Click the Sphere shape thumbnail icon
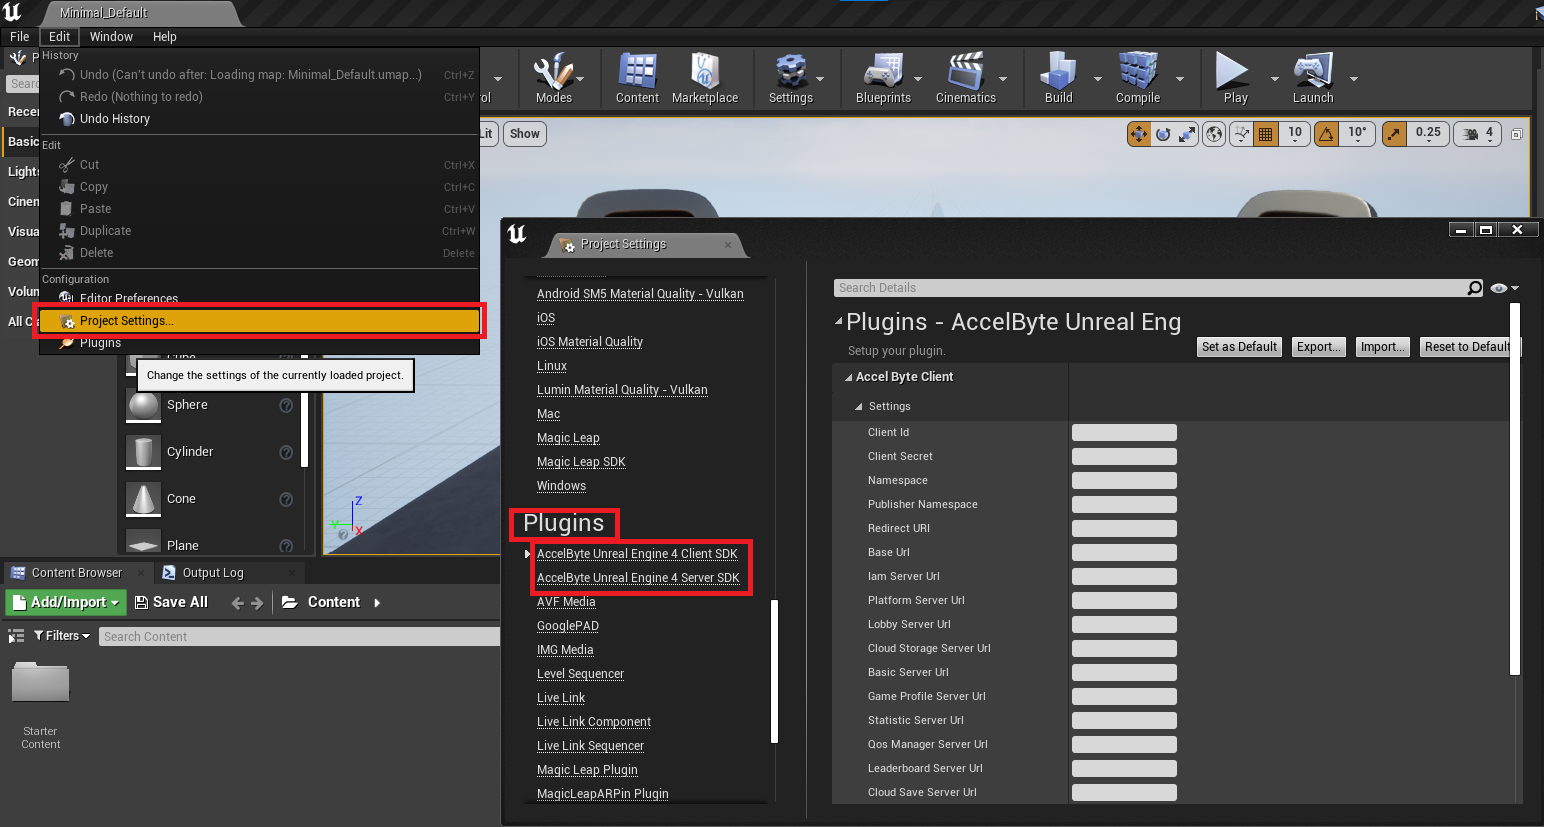This screenshot has height=827, width=1544. click(144, 405)
